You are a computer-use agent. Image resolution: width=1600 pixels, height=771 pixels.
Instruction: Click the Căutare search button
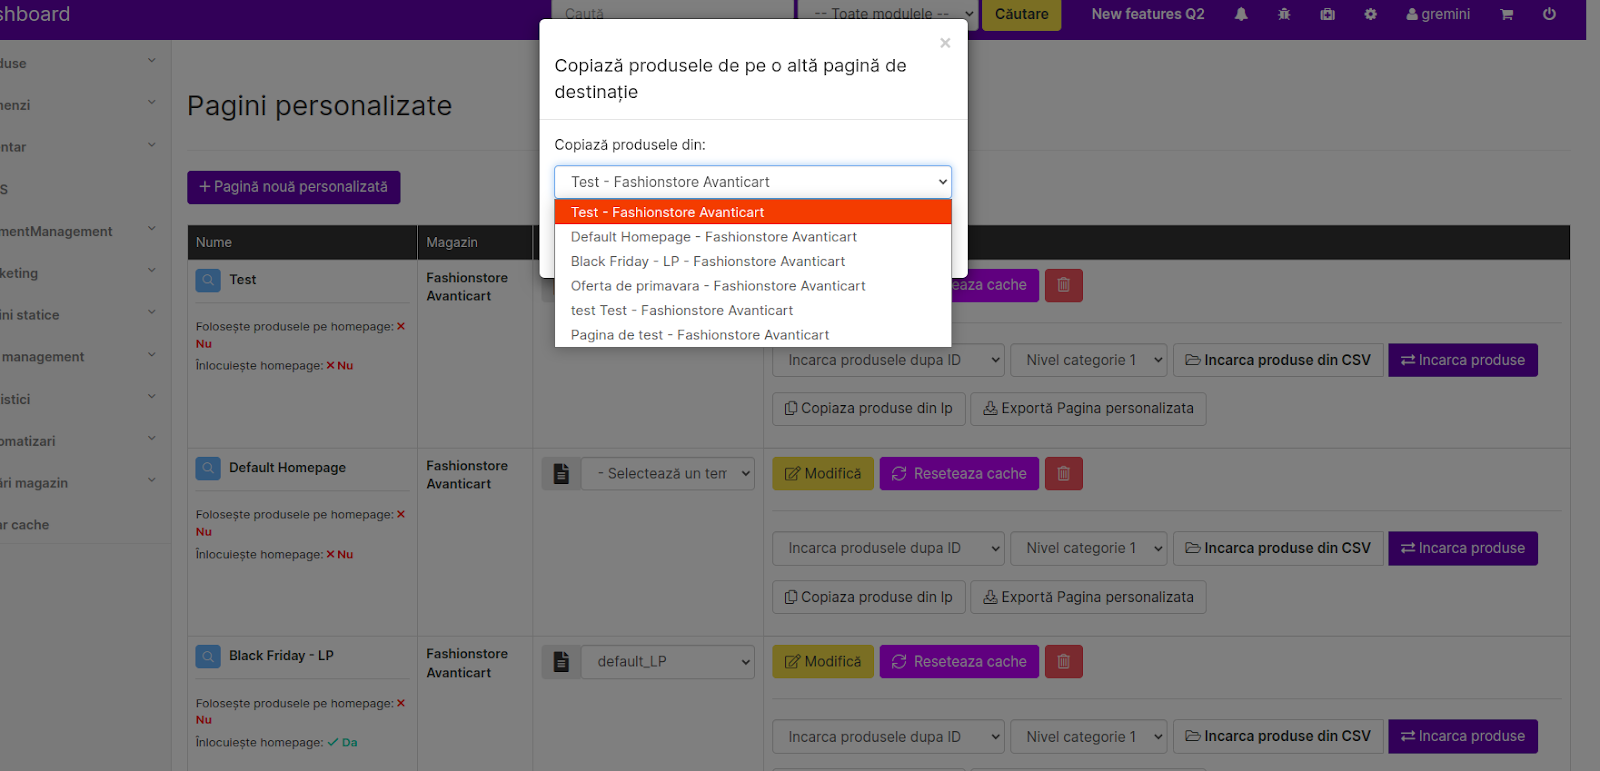(x=1021, y=14)
